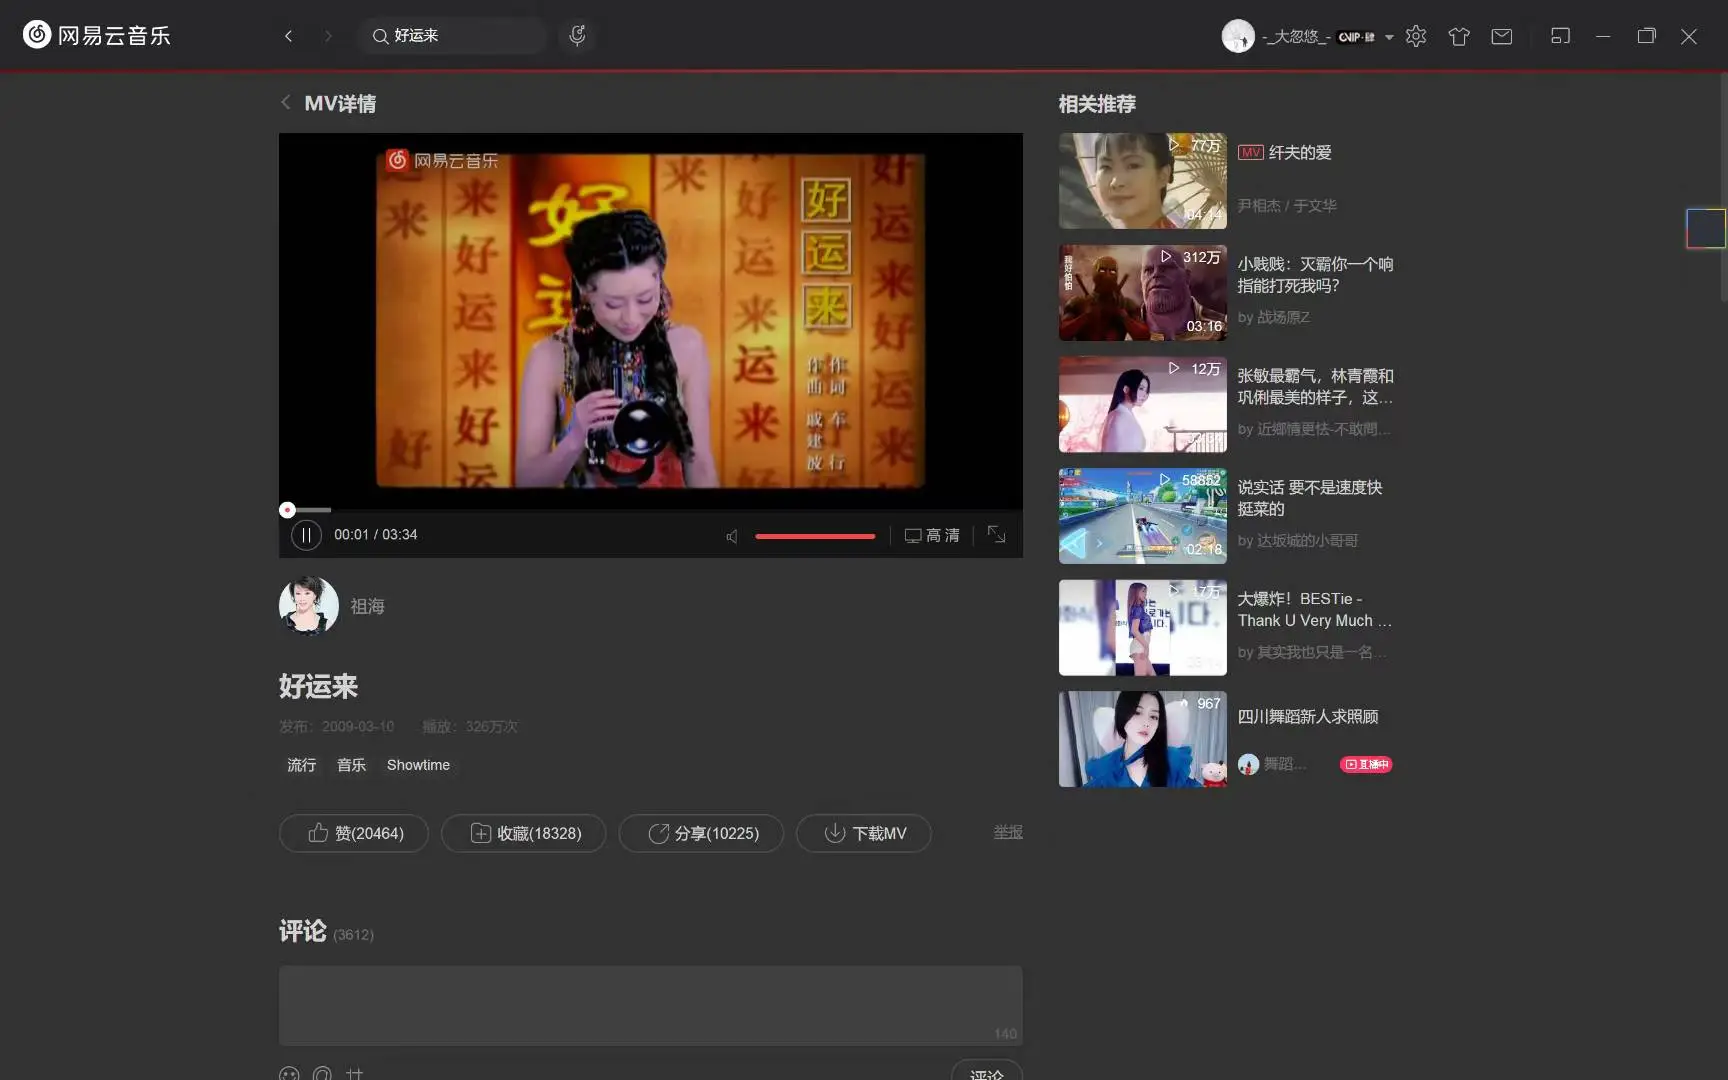Image resolution: width=1728 pixels, height=1080 pixels.
Task: Open the listen-to-identify microphone icon
Action: 577,36
